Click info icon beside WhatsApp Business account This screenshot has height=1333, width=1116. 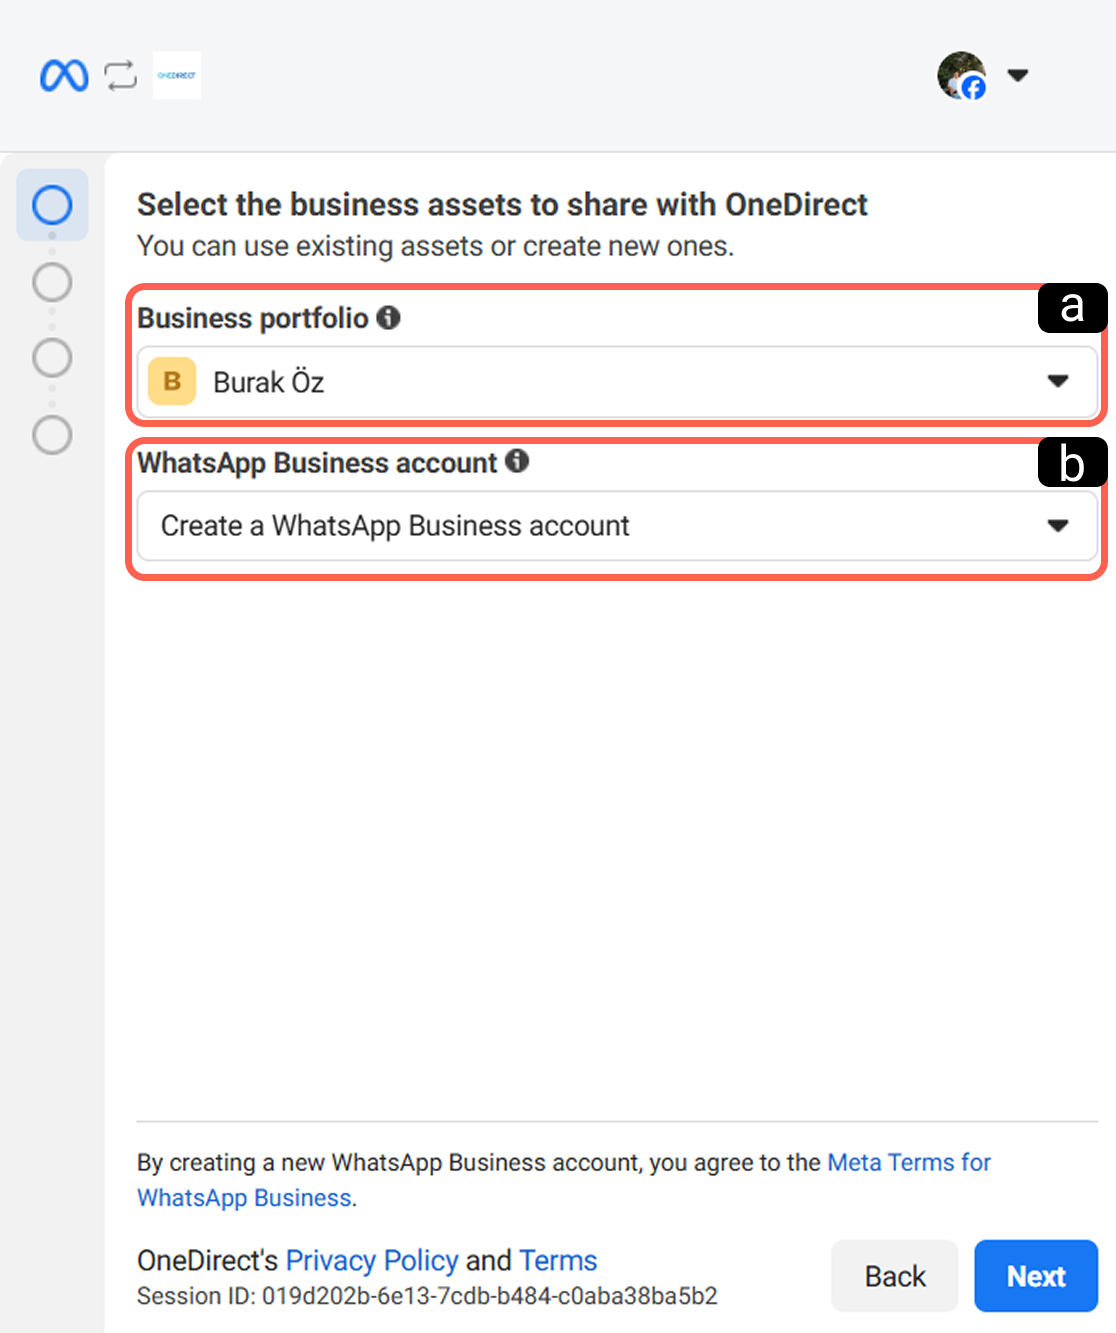click(x=517, y=461)
